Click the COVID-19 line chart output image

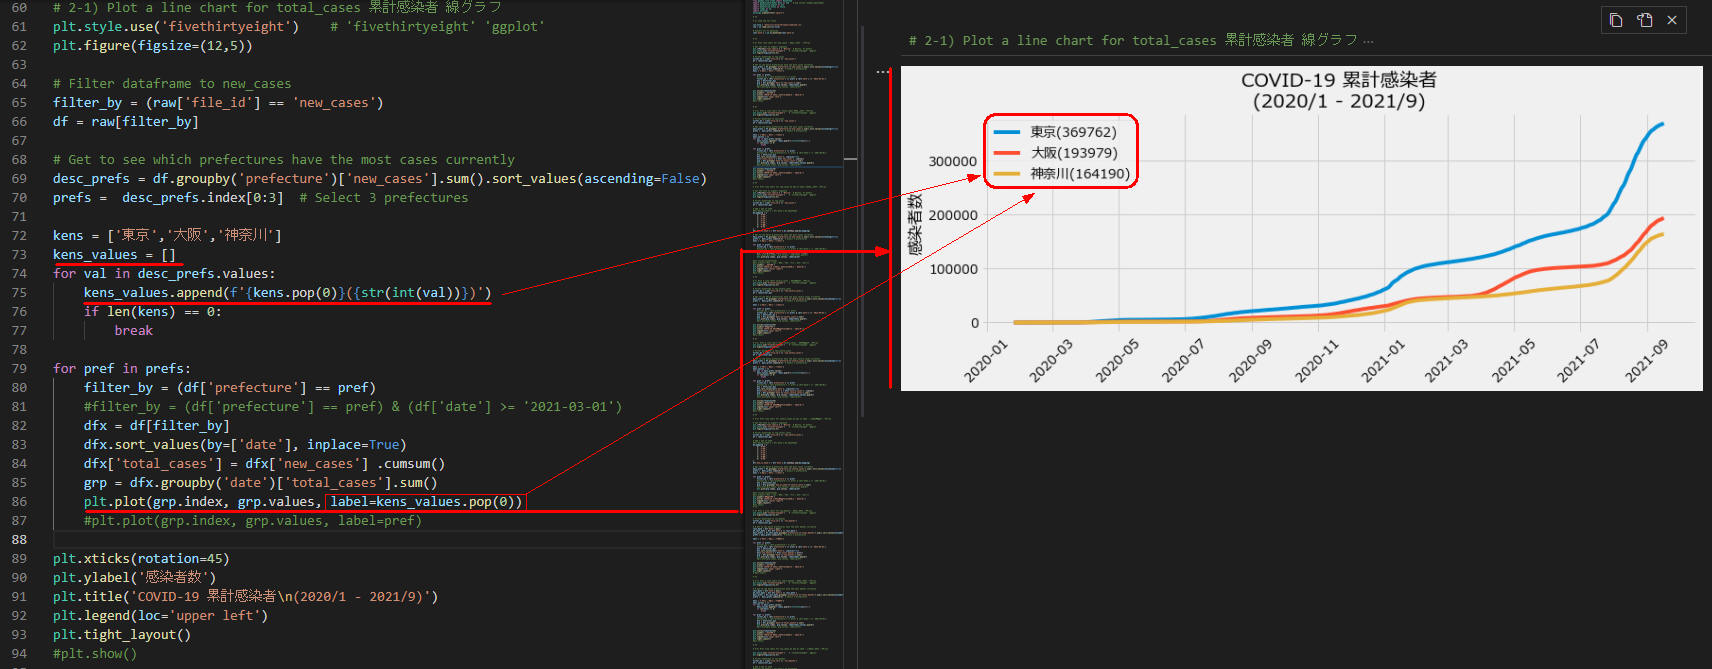pyautogui.click(x=1301, y=228)
